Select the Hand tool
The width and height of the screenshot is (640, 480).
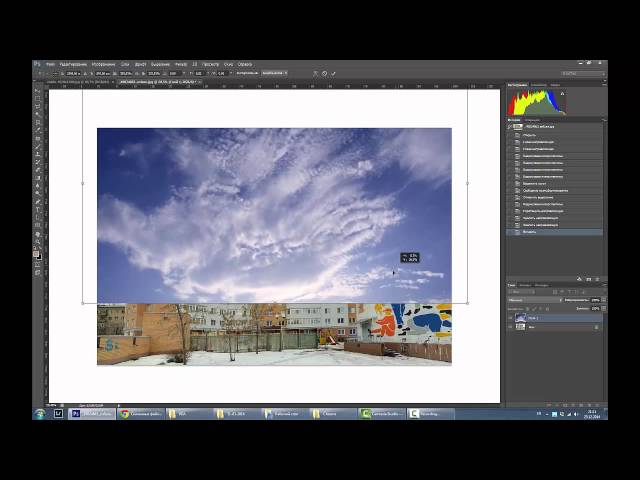pyautogui.click(x=38, y=234)
